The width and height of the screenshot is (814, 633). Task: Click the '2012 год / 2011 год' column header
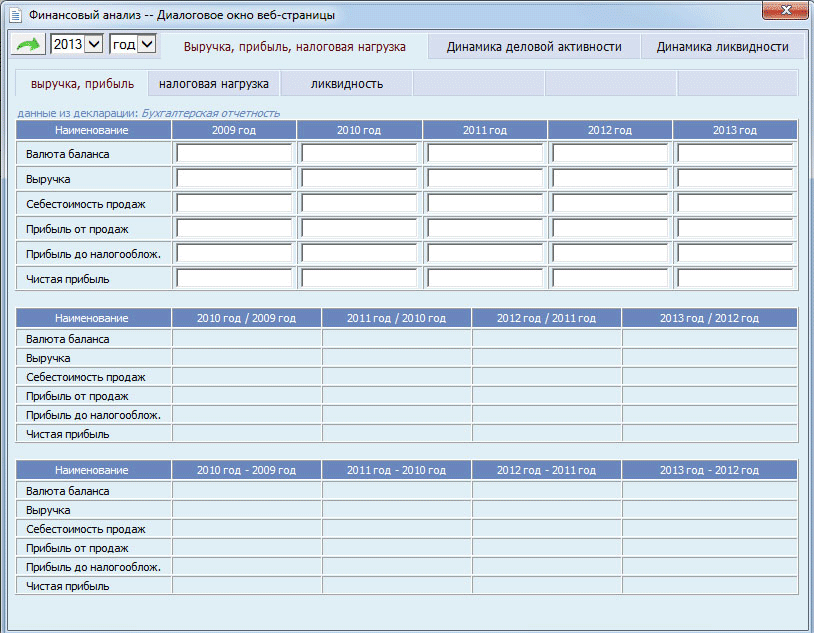[x=547, y=318]
